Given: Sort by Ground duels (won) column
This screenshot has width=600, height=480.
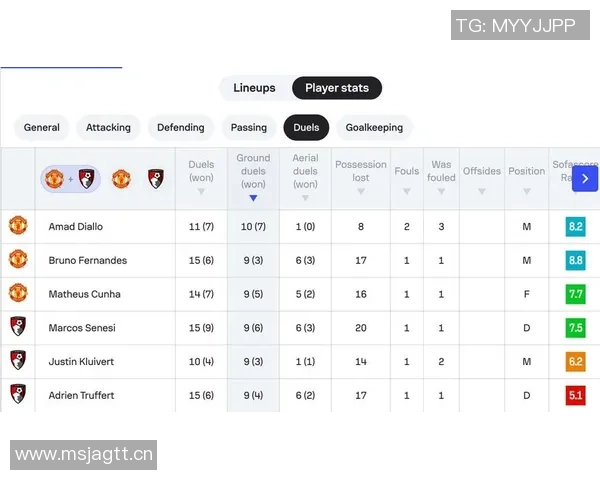Looking at the screenshot, I should coord(253,177).
